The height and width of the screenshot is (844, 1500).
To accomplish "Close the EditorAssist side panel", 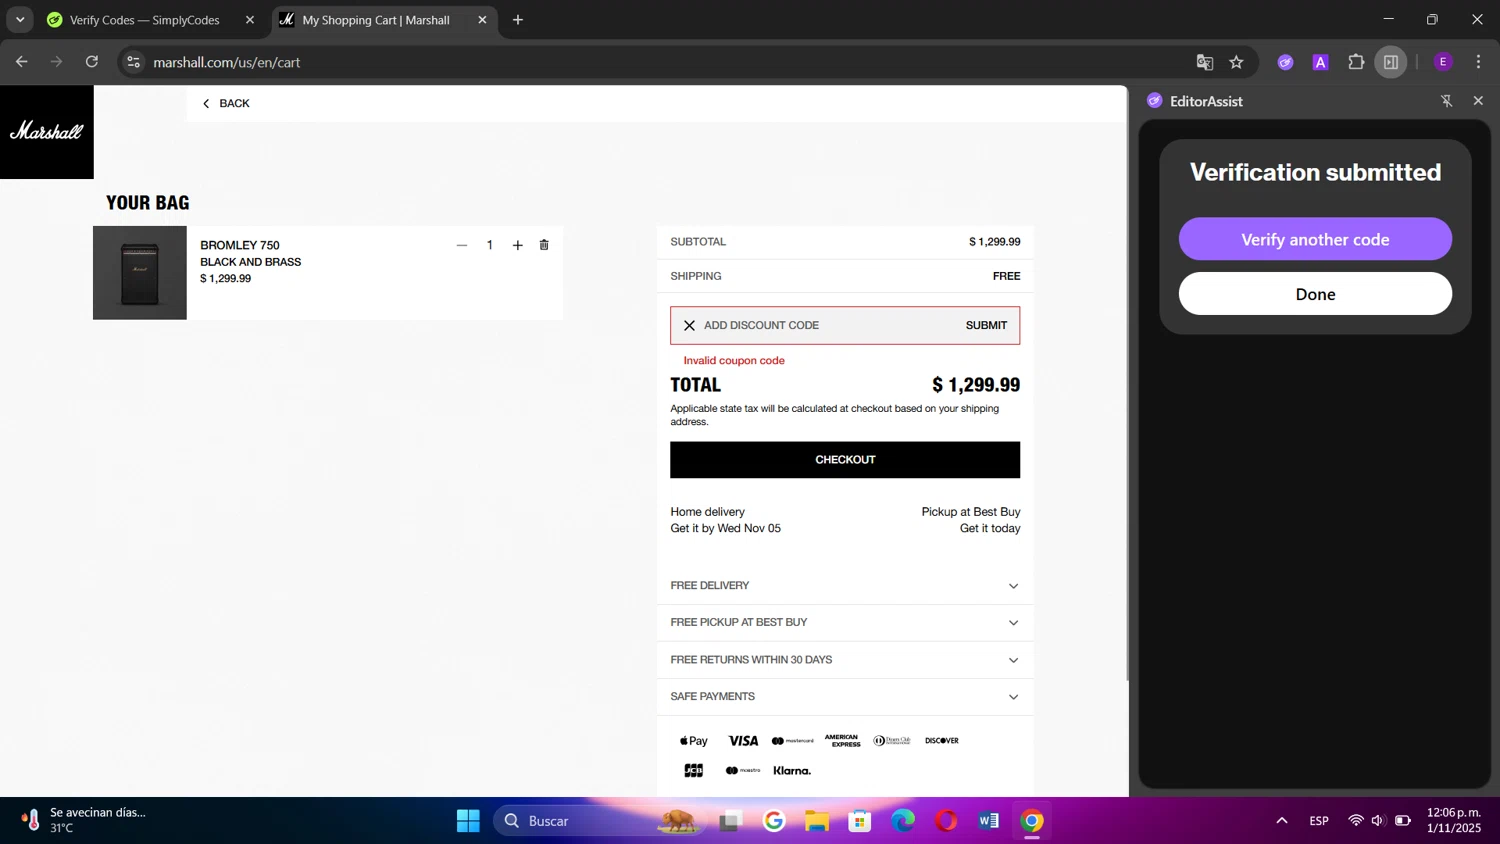I will point(1478,101).
